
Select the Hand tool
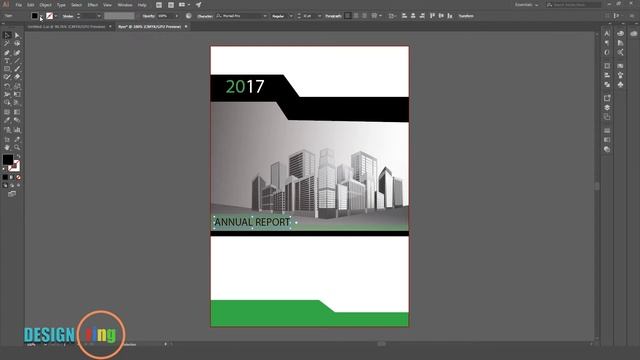point(7,147)
